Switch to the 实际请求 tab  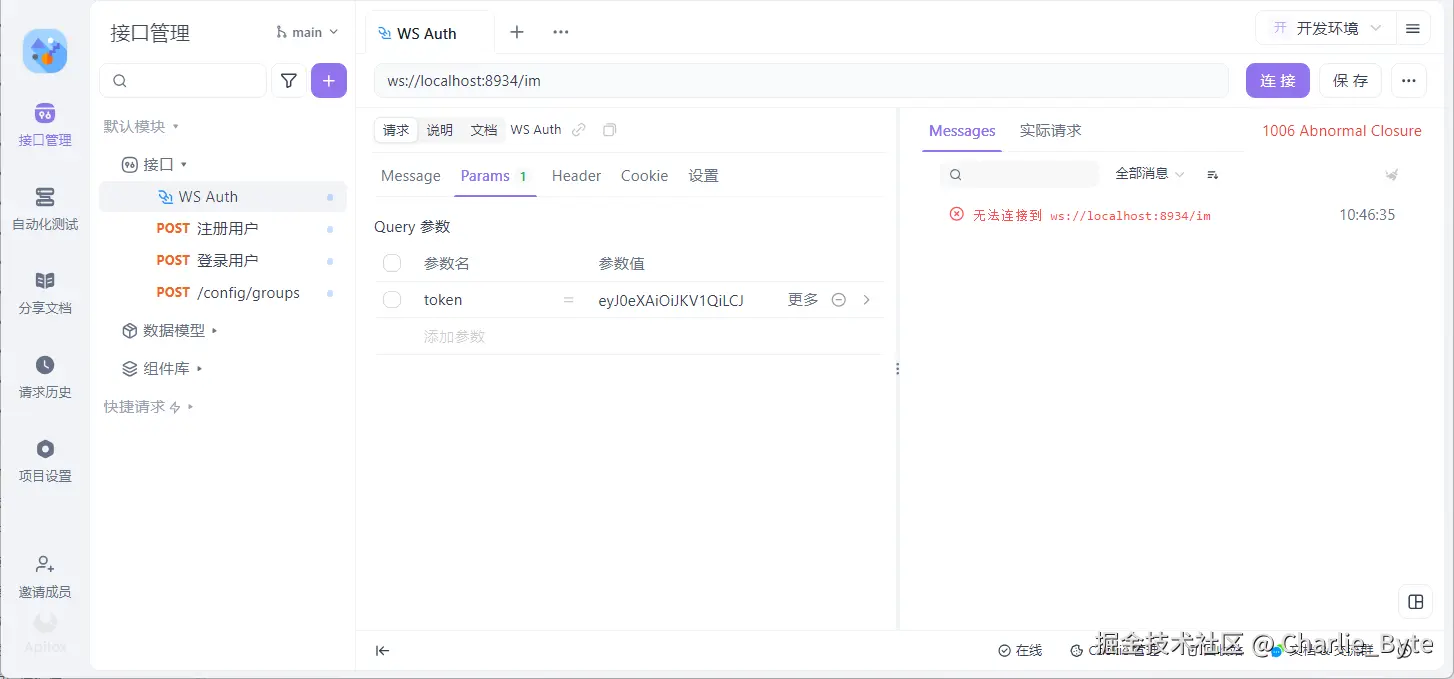1050,131
